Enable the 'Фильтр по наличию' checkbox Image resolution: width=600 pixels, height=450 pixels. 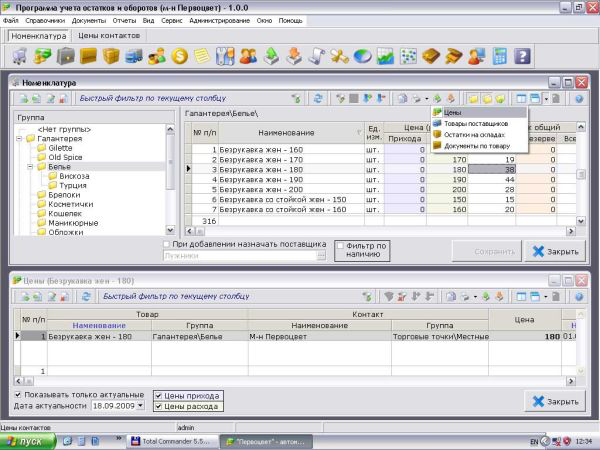[340, 246]
